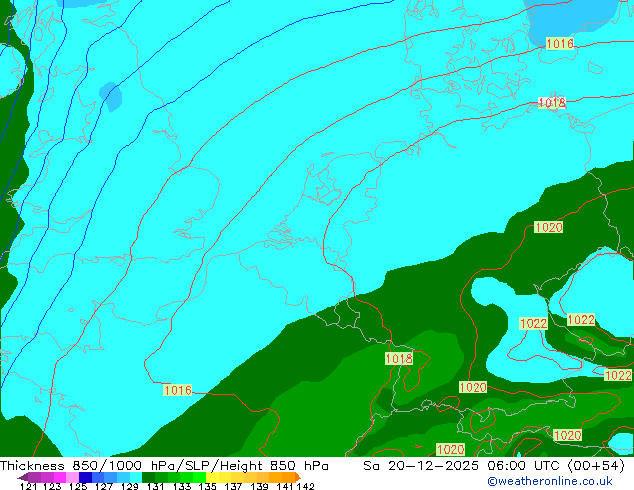
Task: Click the legend value 137
Action: pos(233,486)
